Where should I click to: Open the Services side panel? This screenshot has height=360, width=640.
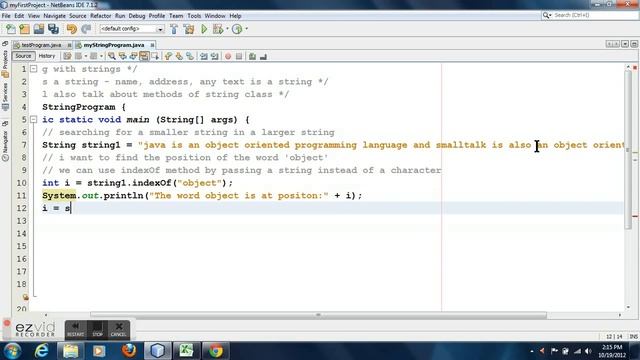5,96
